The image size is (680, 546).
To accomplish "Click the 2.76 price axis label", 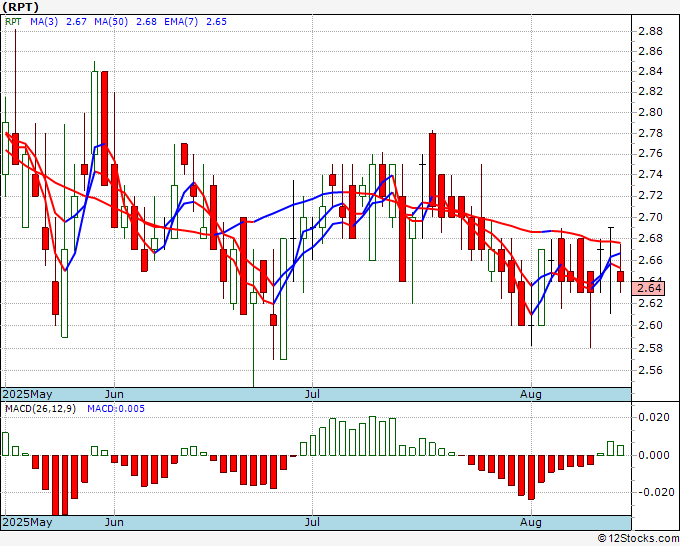I will pos(651,154).
